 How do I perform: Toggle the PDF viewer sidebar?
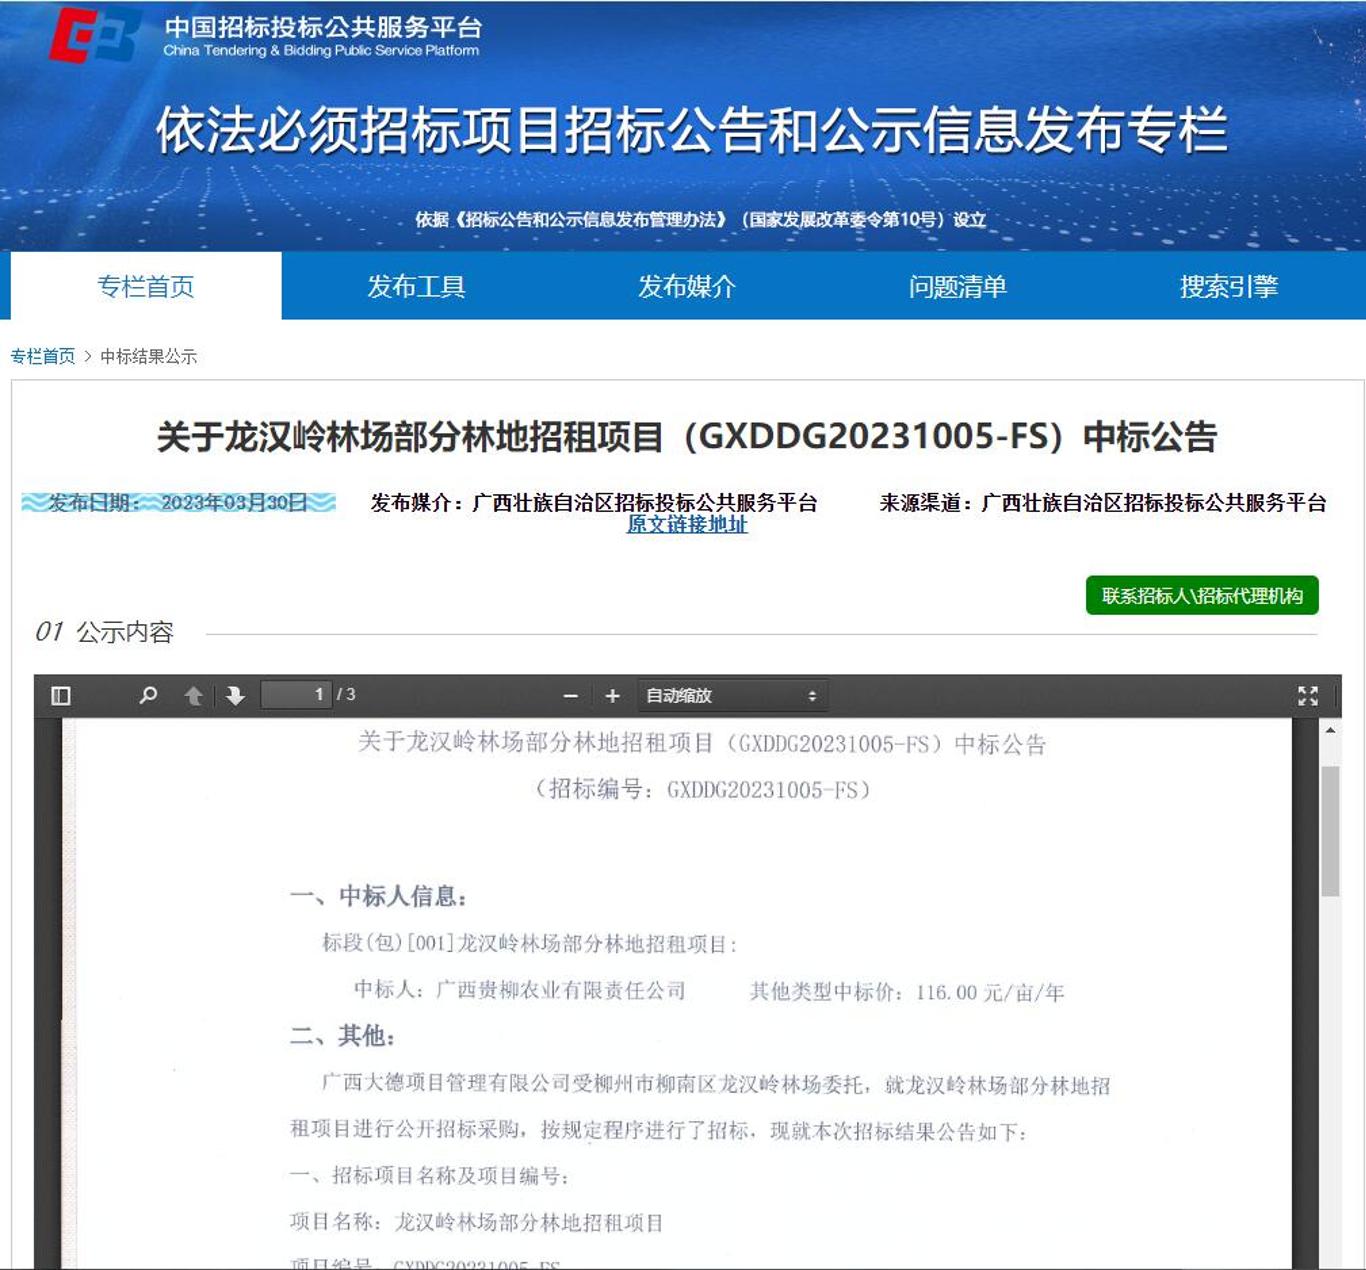tap(61, 695)
